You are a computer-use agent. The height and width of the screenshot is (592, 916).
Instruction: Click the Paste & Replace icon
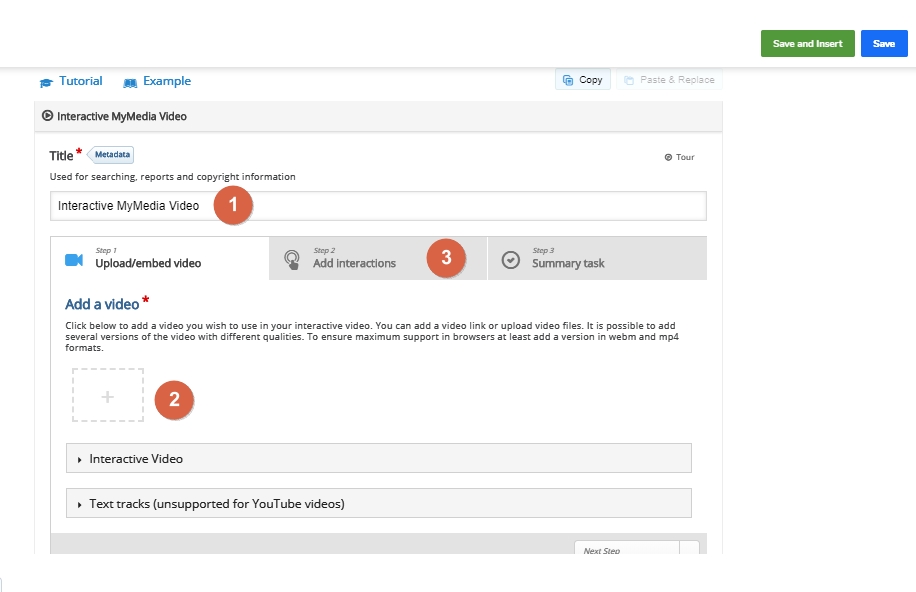(629, 80)
